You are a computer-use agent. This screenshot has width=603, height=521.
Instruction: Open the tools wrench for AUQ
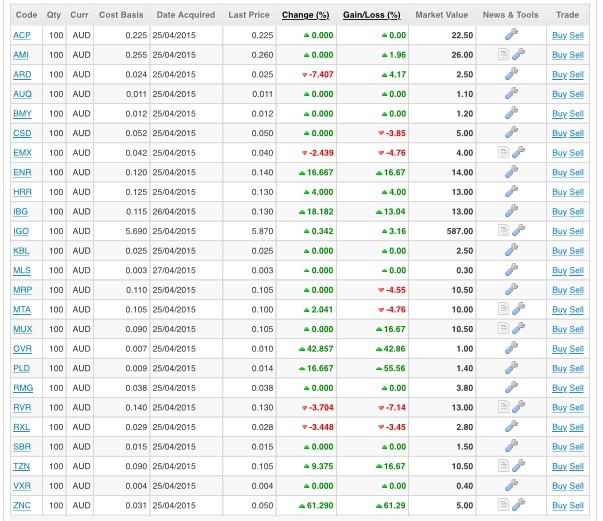[511, 93]
